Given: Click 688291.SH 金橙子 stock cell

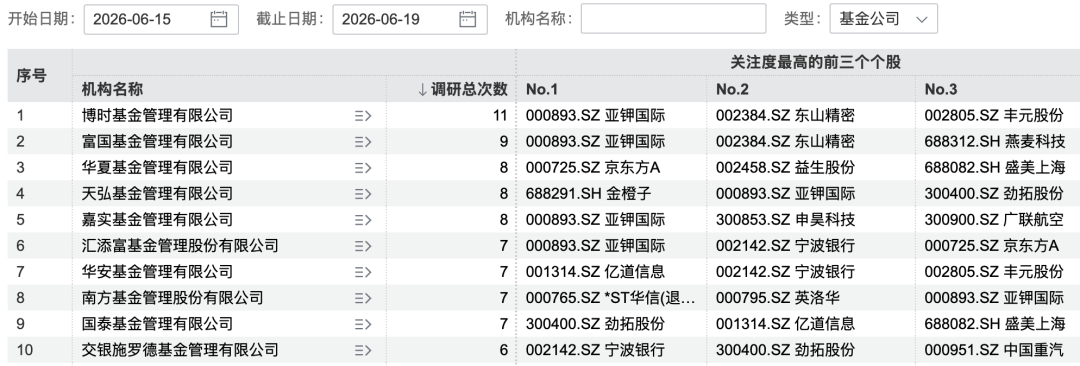Looking at the screenshot, I should [588, 194].
